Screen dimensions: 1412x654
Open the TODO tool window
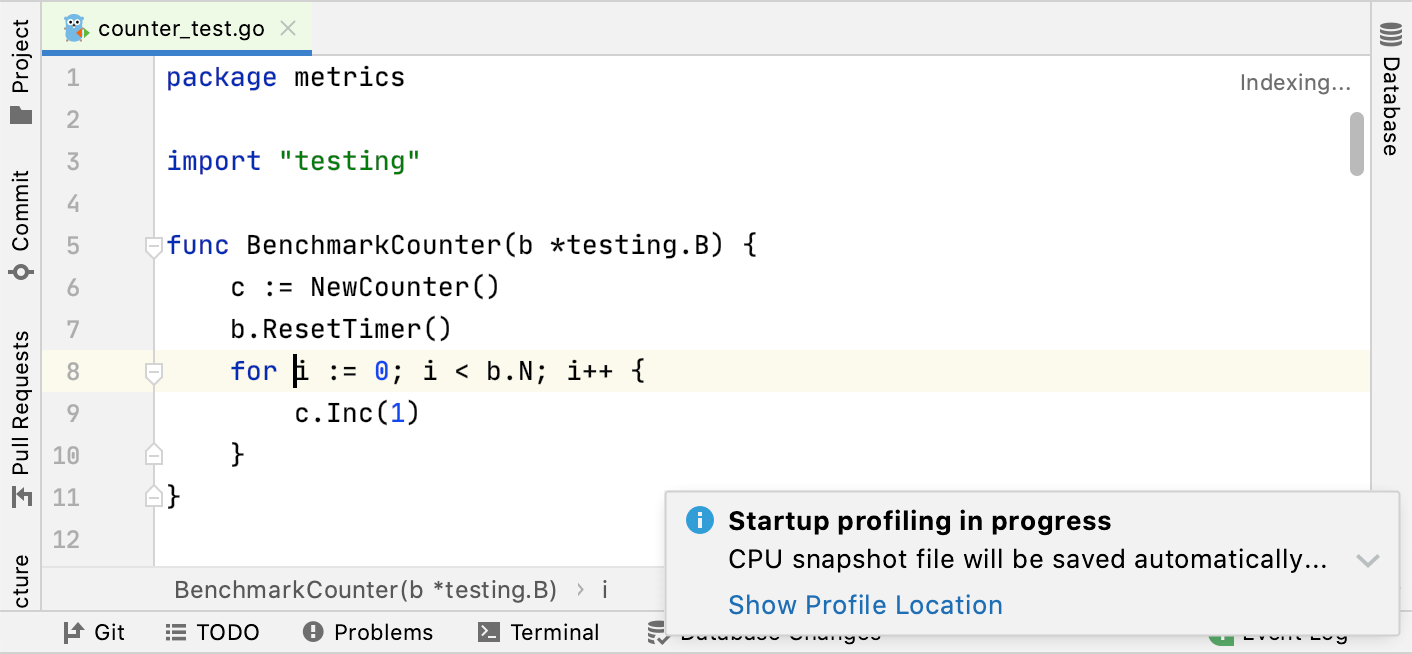click(212, 632)
